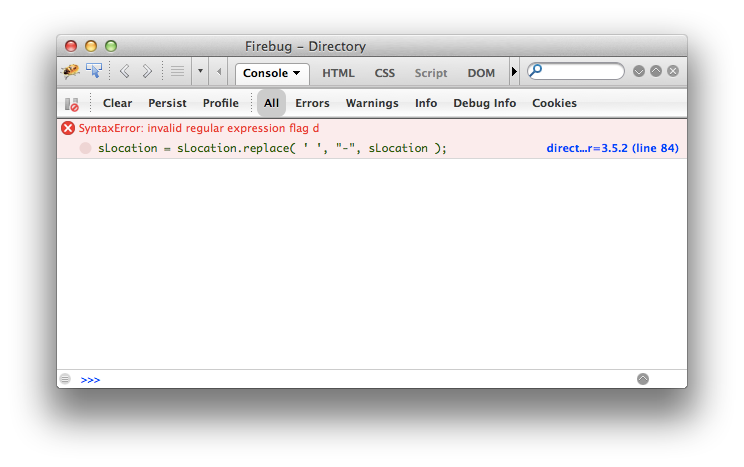The width and height of the screenshot is (744, 467).
Task: Filter console by Errors
Action: pos(312,103)
